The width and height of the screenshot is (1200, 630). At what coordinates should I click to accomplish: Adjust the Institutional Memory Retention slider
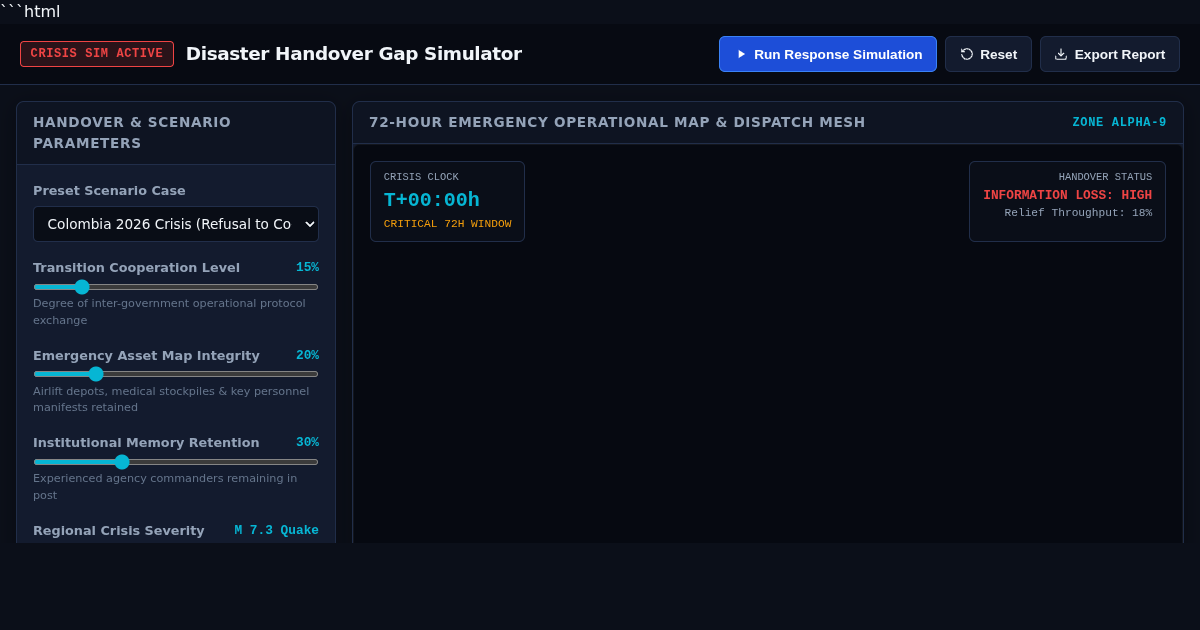point(176,462)
